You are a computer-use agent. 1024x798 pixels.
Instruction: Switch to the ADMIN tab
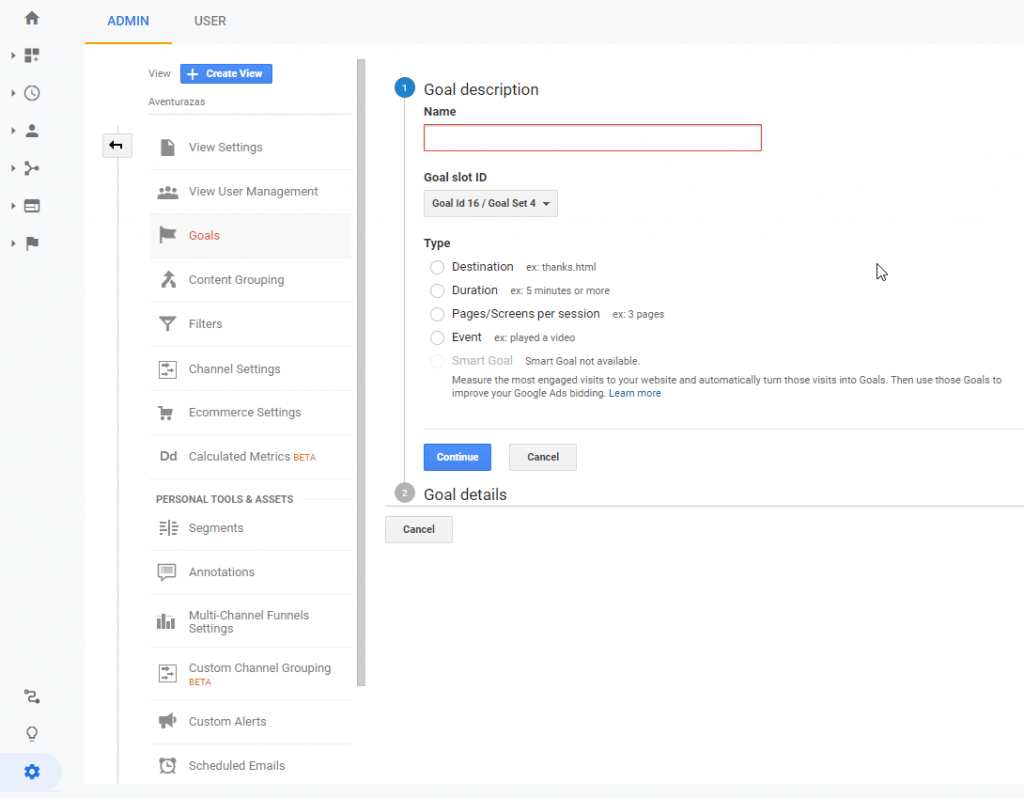(128, 21)
